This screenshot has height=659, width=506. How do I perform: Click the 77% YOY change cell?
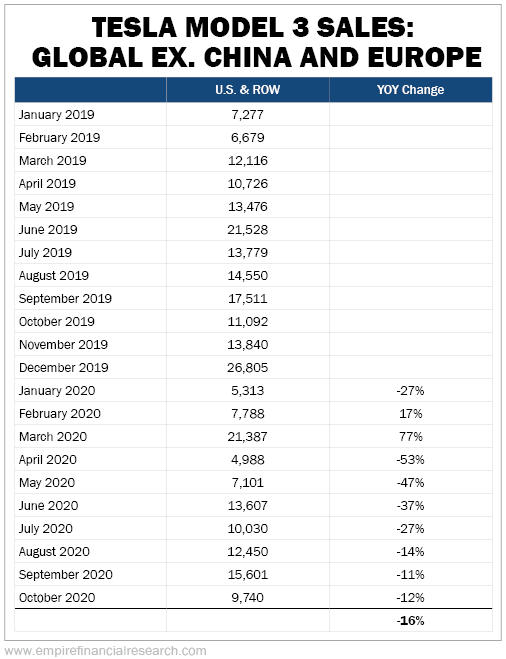[x=411, y=436]
